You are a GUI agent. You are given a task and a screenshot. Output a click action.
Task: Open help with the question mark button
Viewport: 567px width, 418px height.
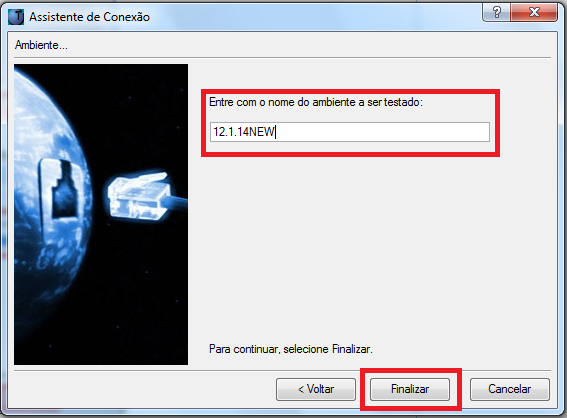pyautogui.click(x=496, y=12)
